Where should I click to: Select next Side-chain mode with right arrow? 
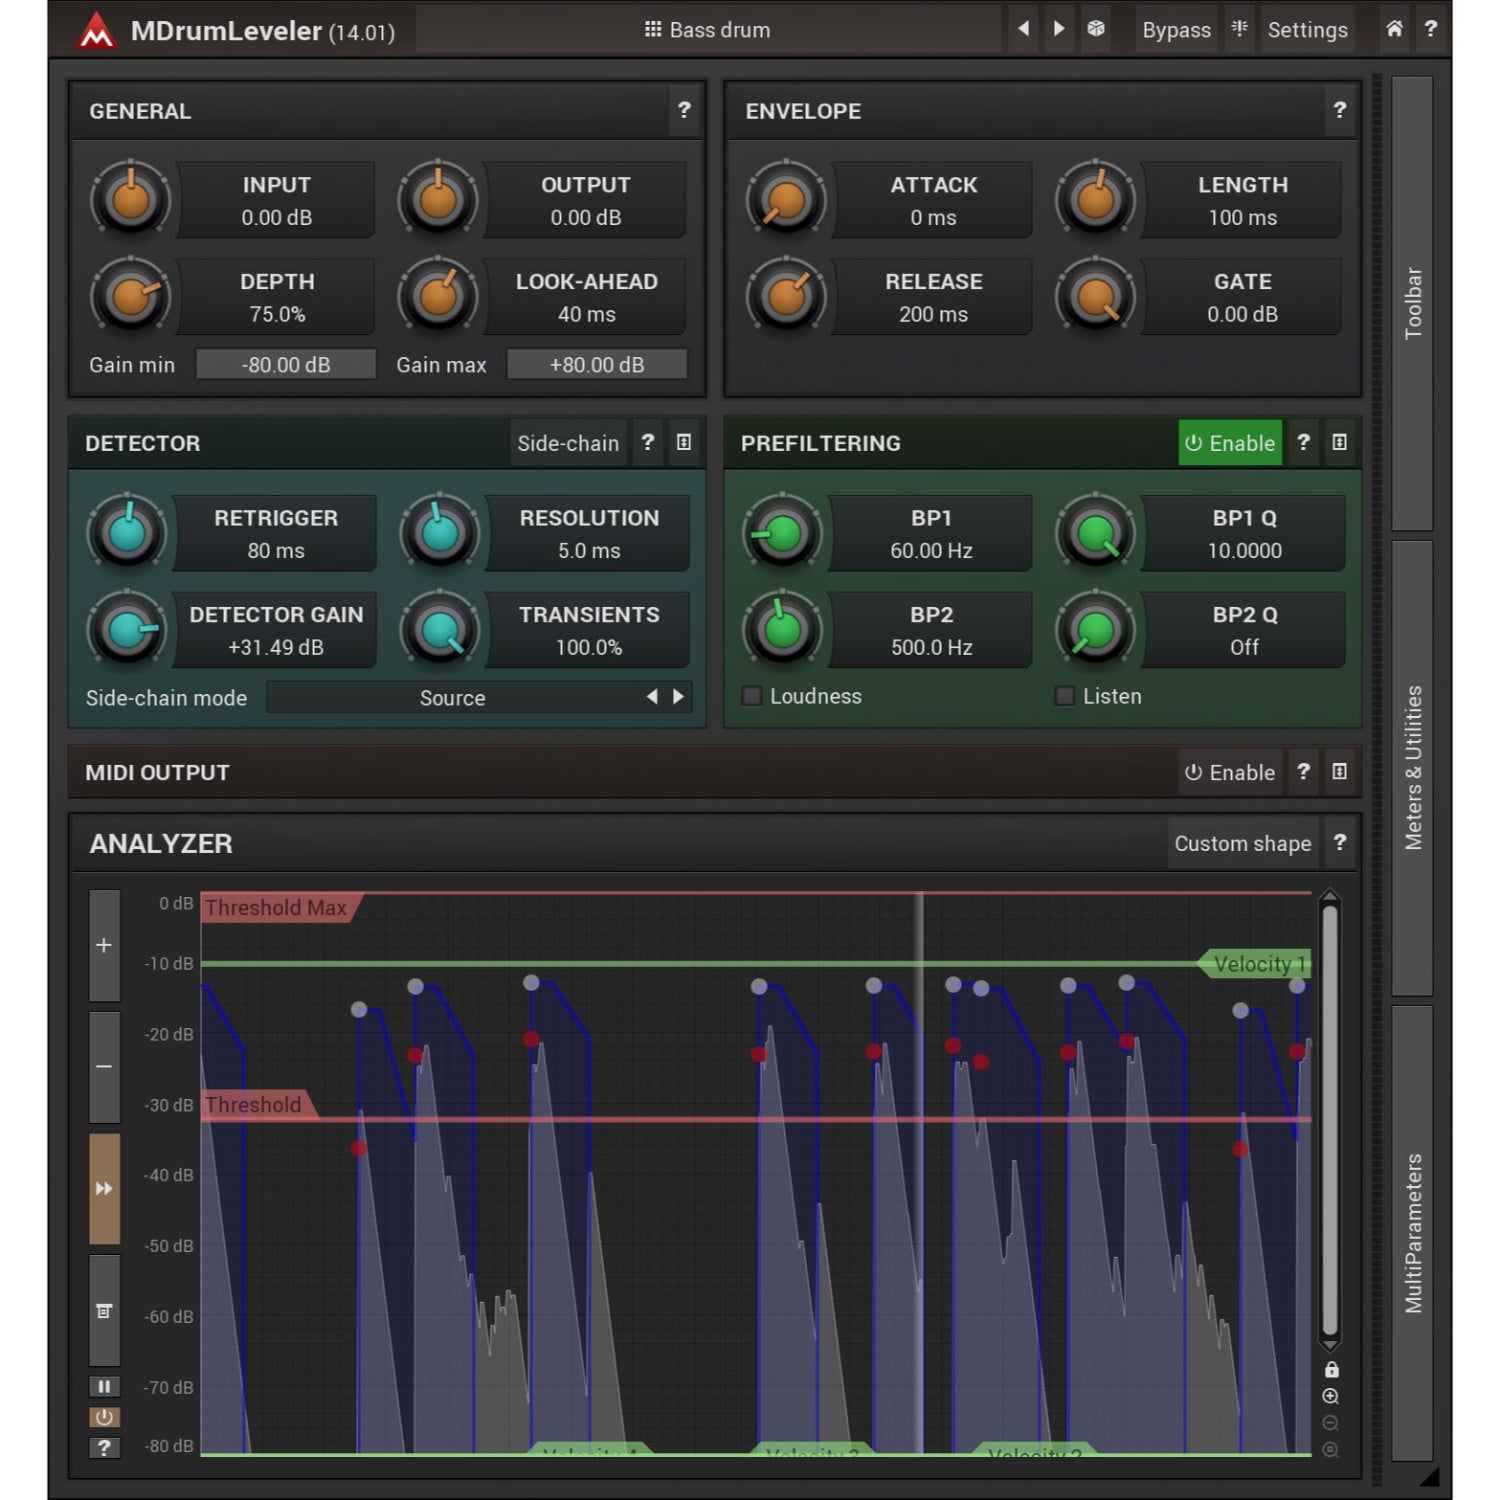678,697
